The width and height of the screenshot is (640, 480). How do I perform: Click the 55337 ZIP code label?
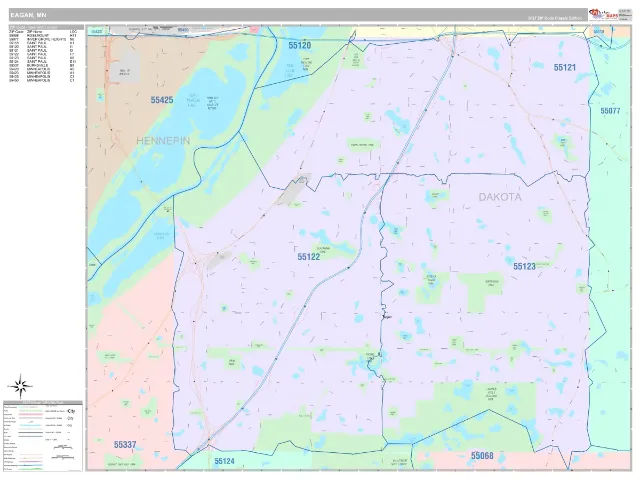(125, 444)
